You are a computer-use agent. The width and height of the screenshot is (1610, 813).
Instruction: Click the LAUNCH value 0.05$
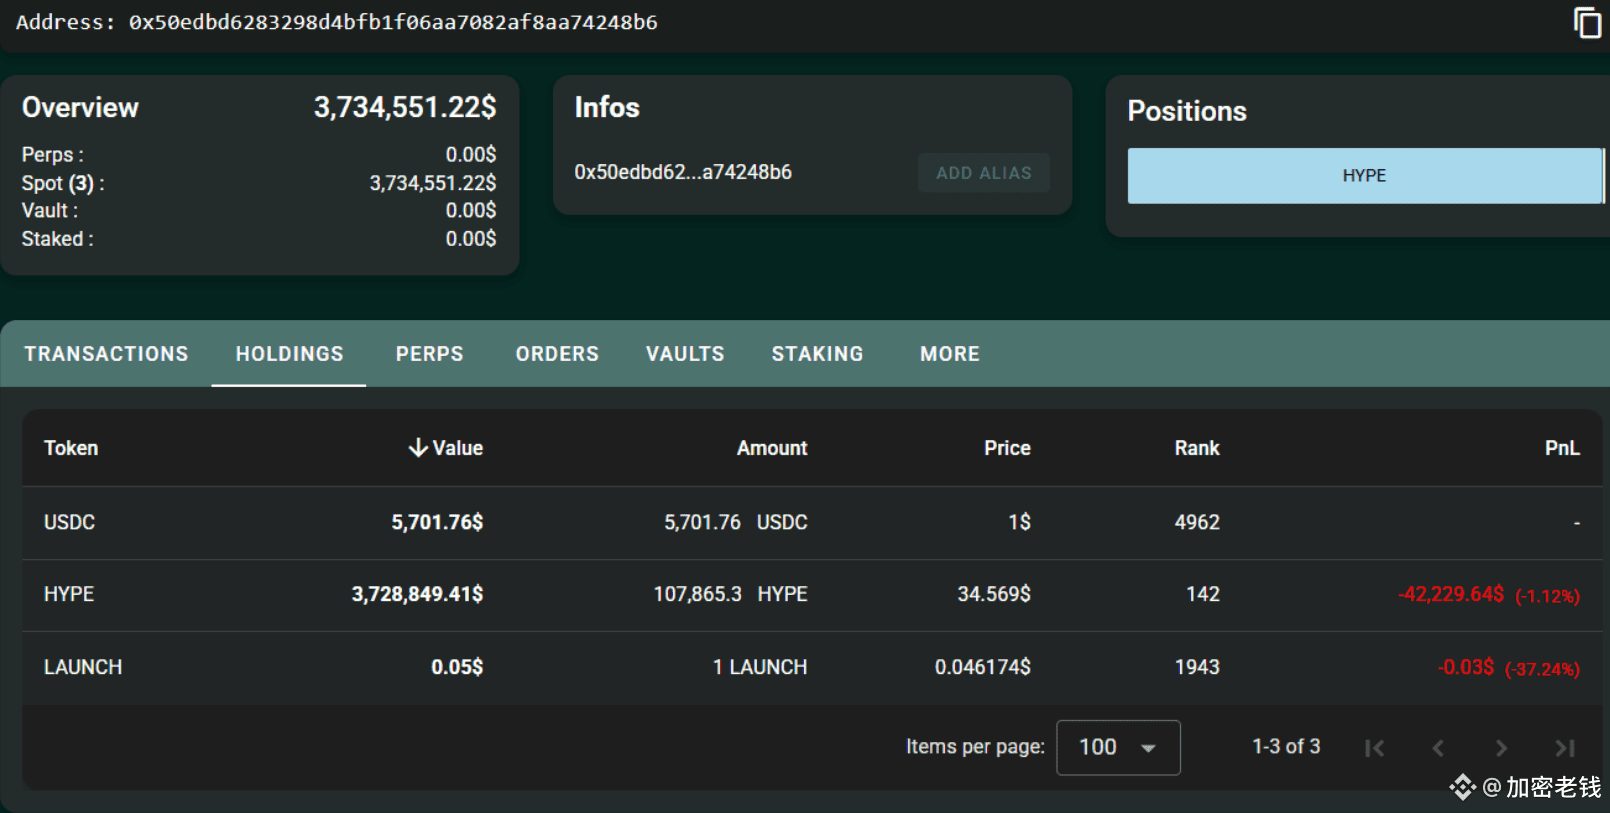pos(457,667)
